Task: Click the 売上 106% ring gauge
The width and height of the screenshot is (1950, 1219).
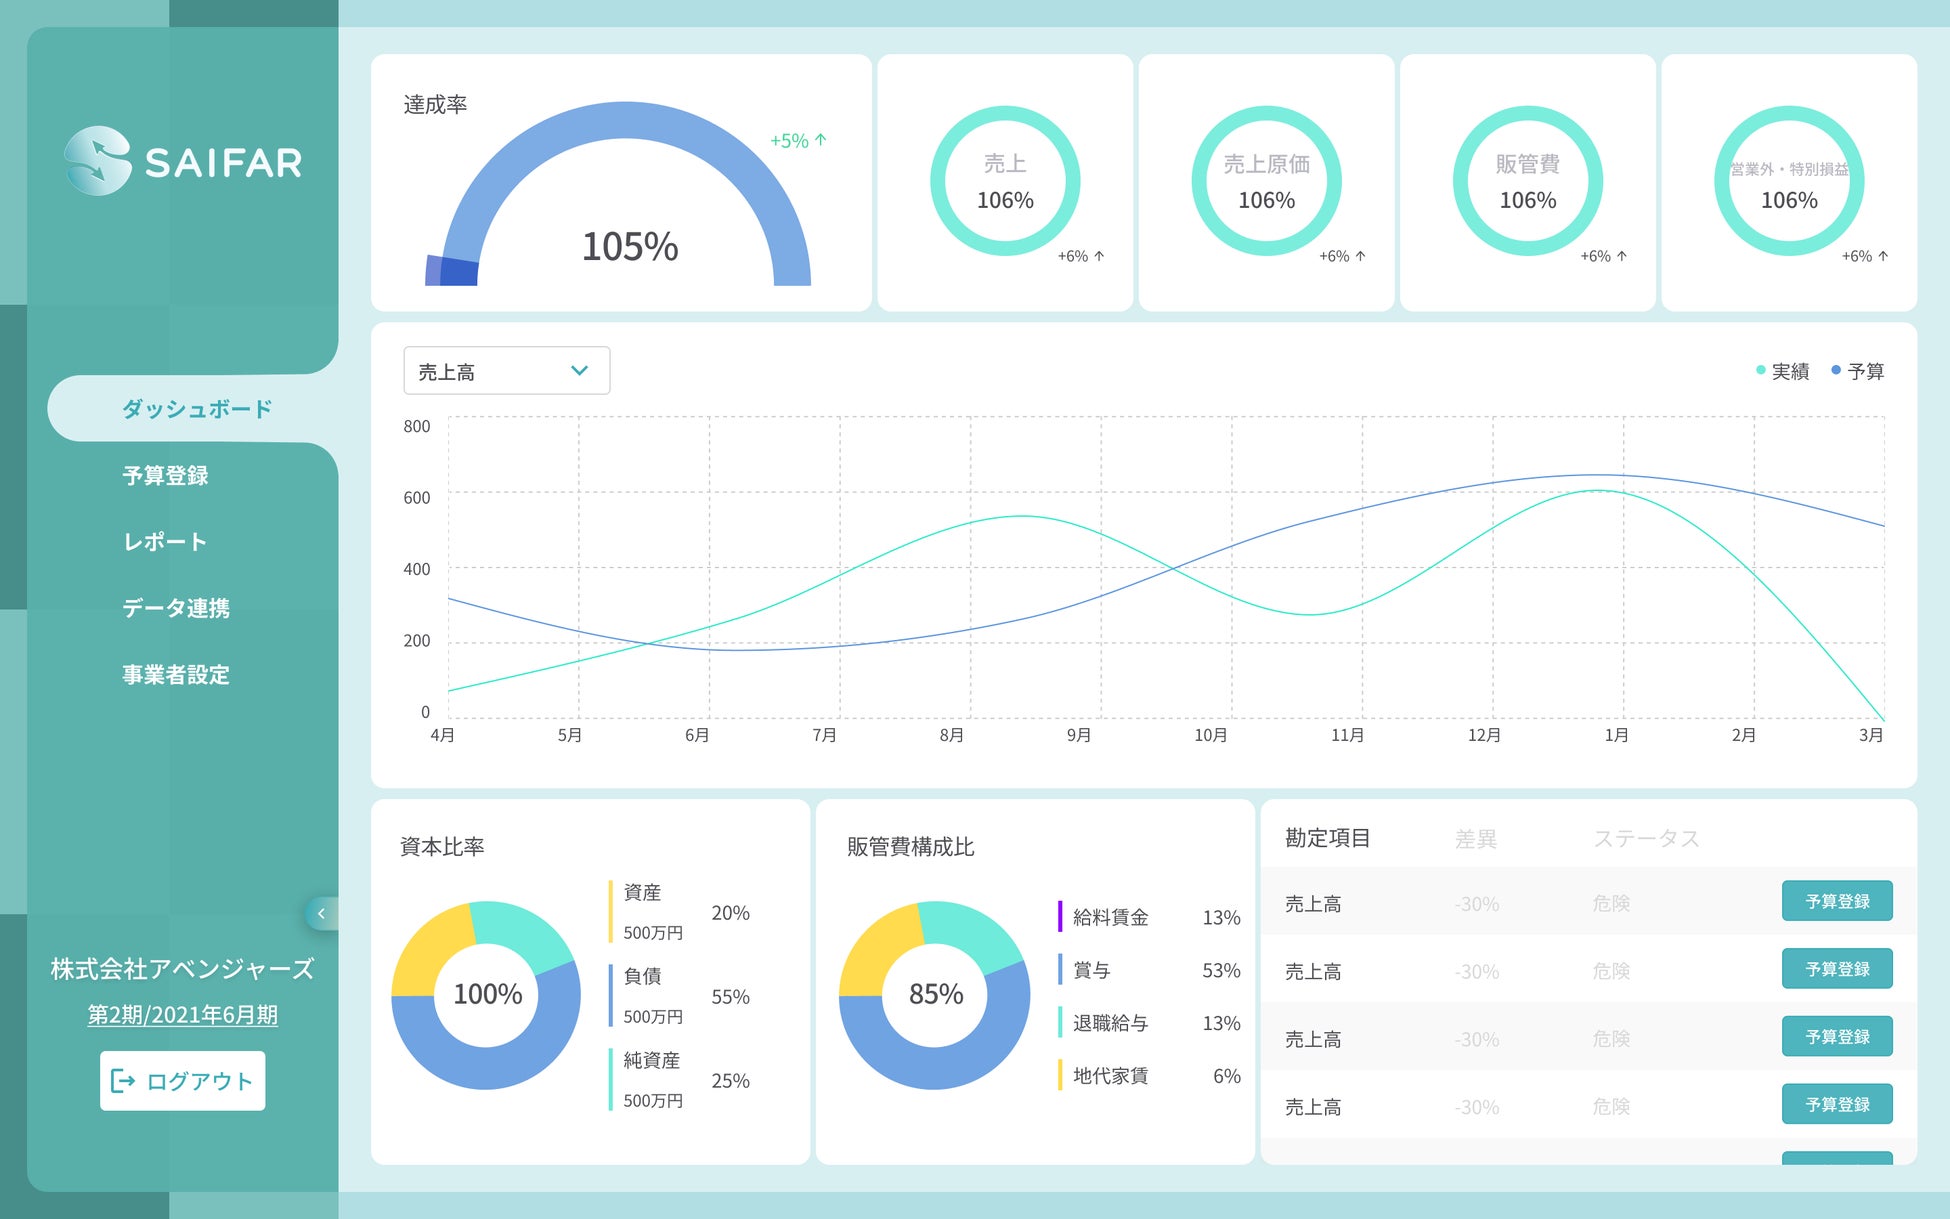Action: (x=1005, y=181)
